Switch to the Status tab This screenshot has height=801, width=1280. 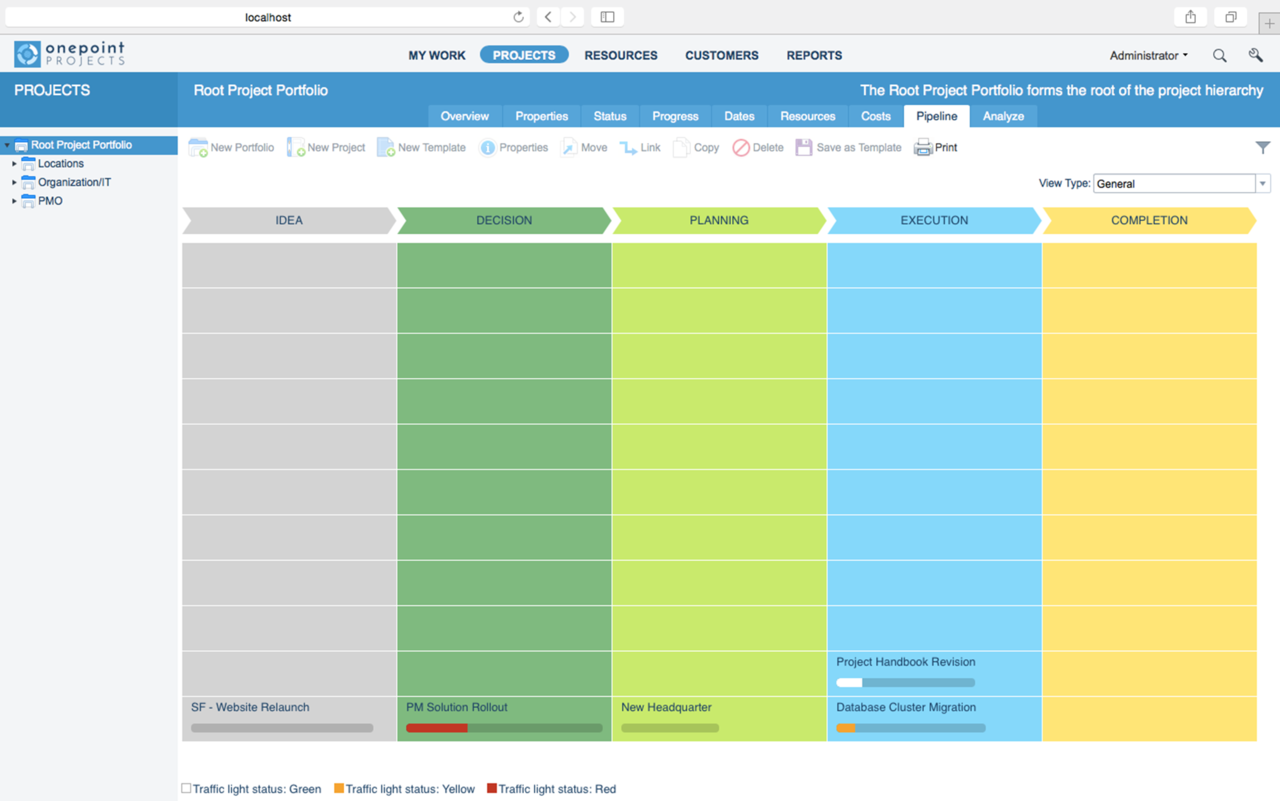point(610,116)
